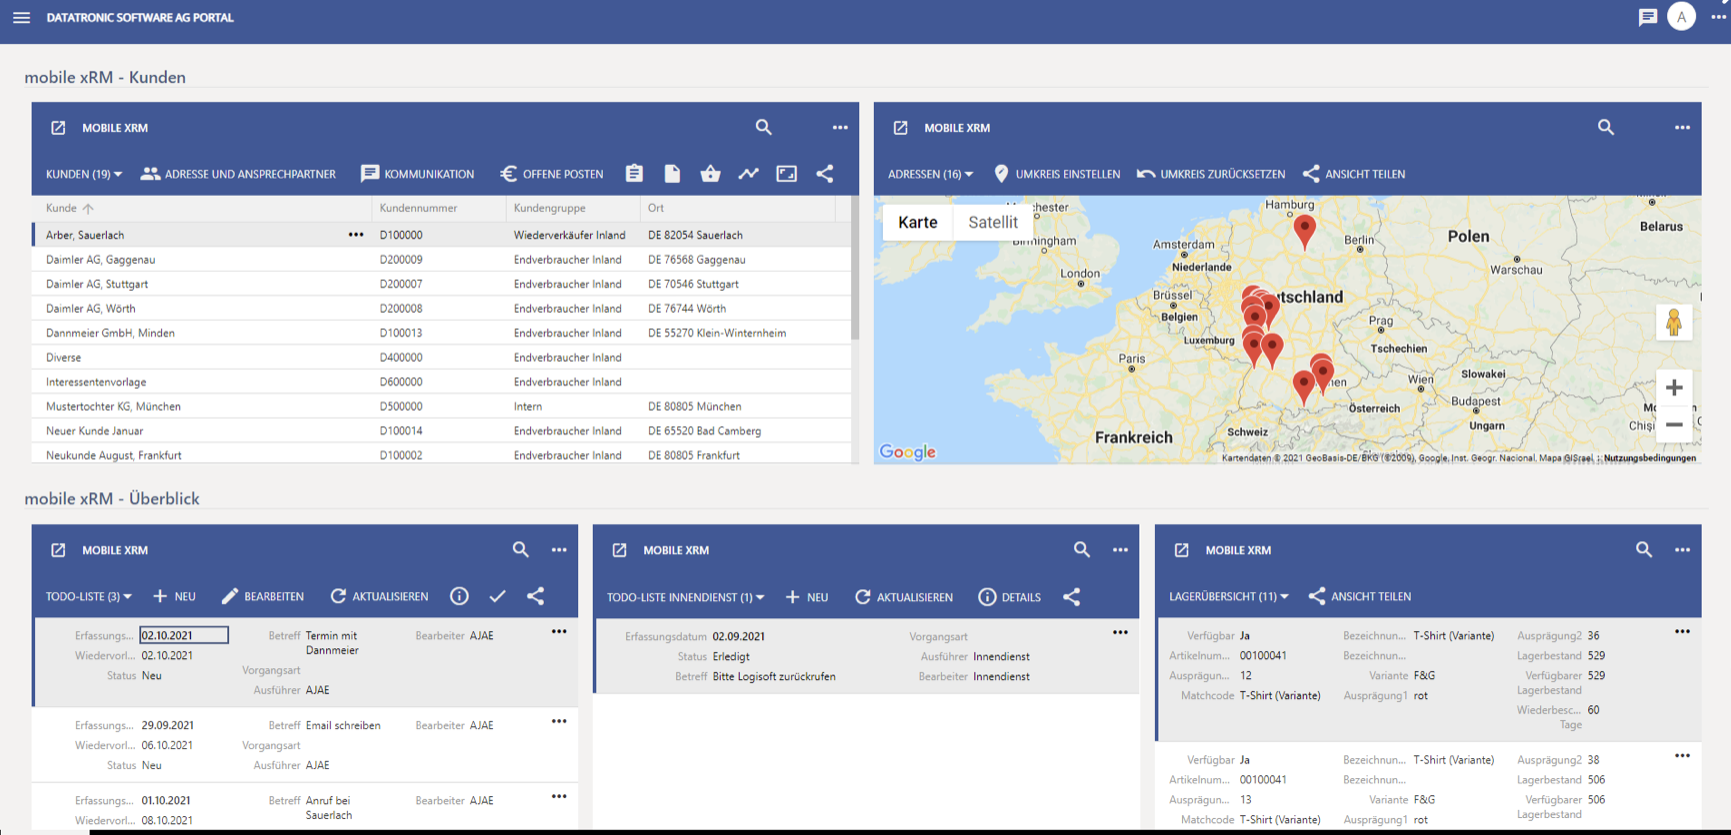Click the clipboard icon in Kunden toolbar

[634, 174]
